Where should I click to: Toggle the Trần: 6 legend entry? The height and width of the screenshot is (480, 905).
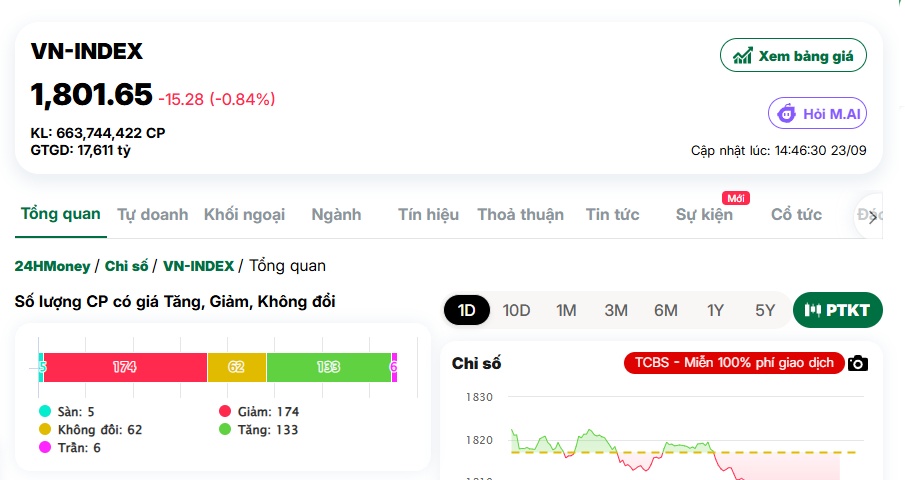(69, 447)
